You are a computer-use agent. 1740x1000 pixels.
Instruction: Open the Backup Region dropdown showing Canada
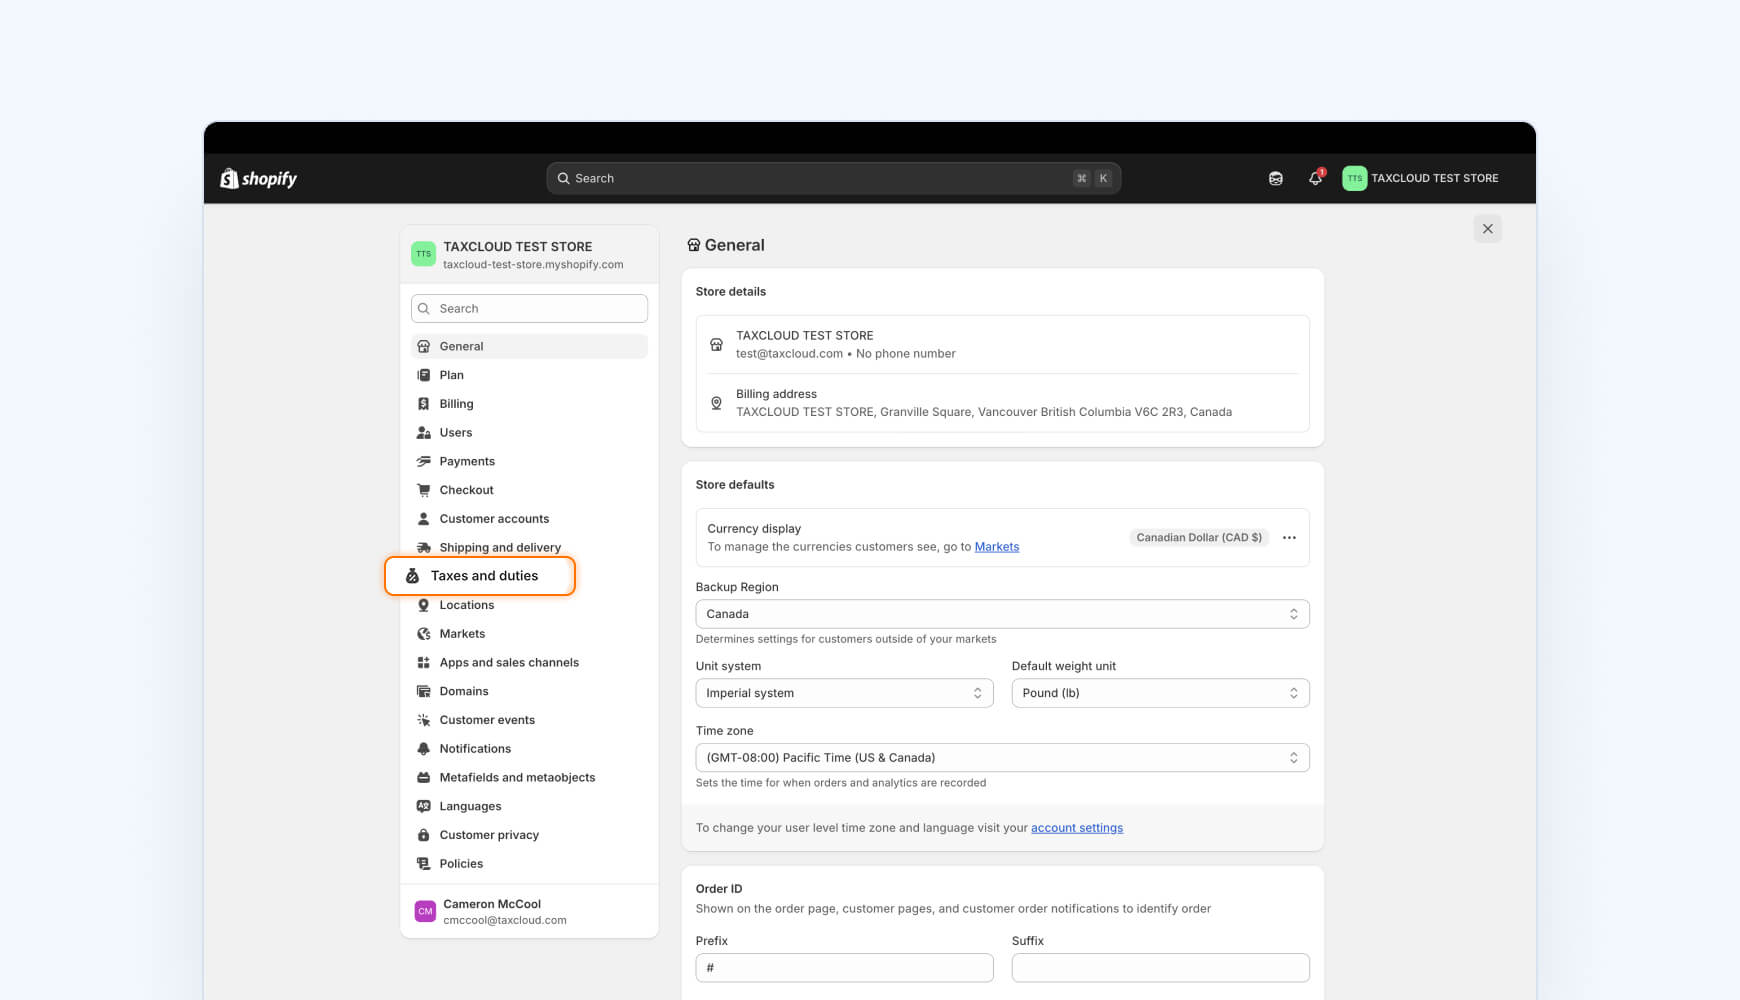click(x=1001, y=613)
